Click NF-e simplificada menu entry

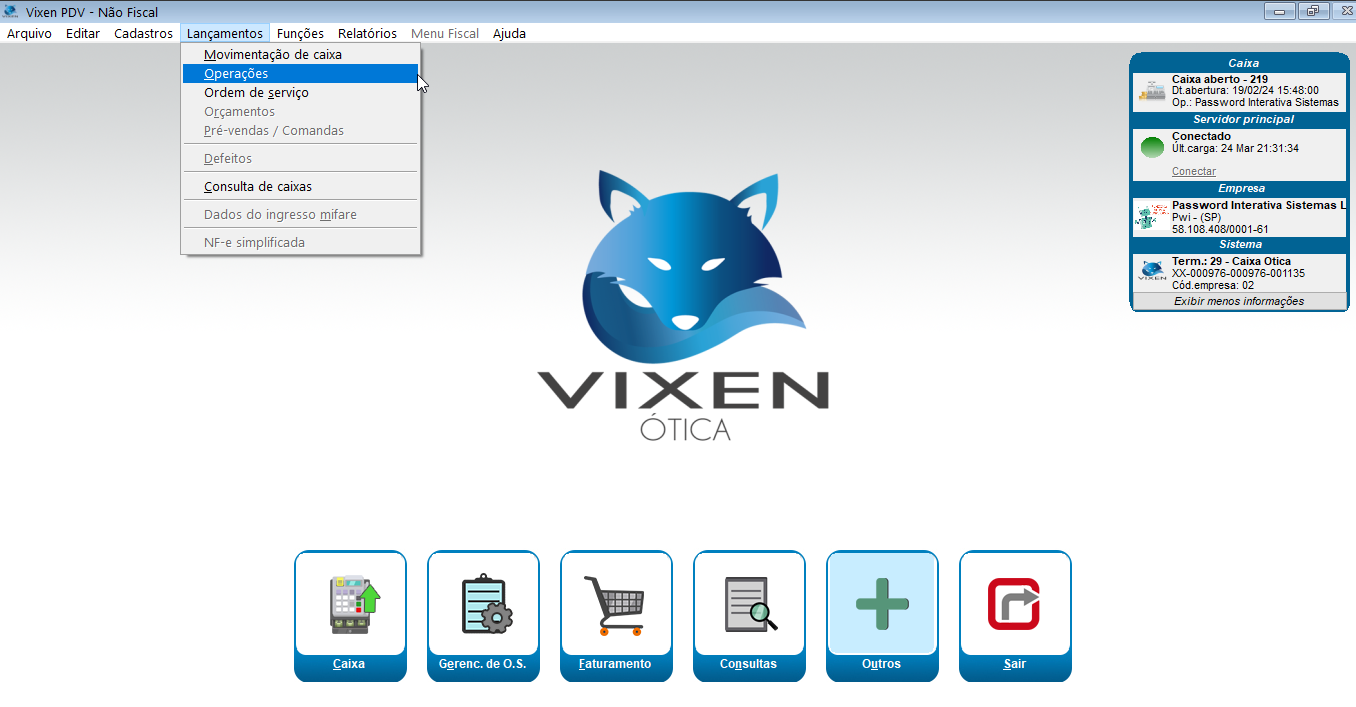point(300,243)
